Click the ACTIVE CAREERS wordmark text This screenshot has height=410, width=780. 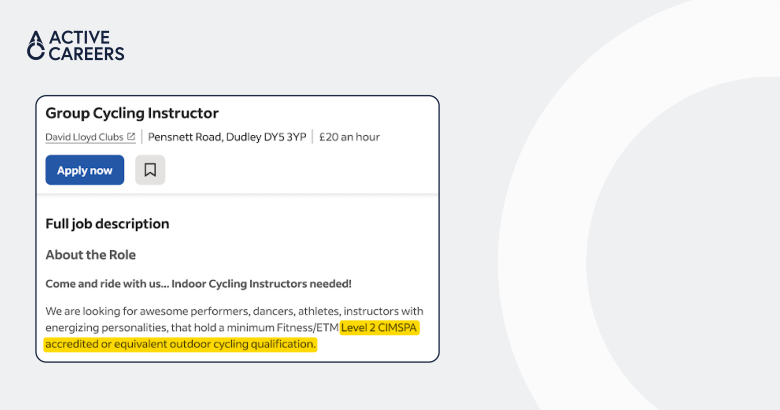[87, 45]
